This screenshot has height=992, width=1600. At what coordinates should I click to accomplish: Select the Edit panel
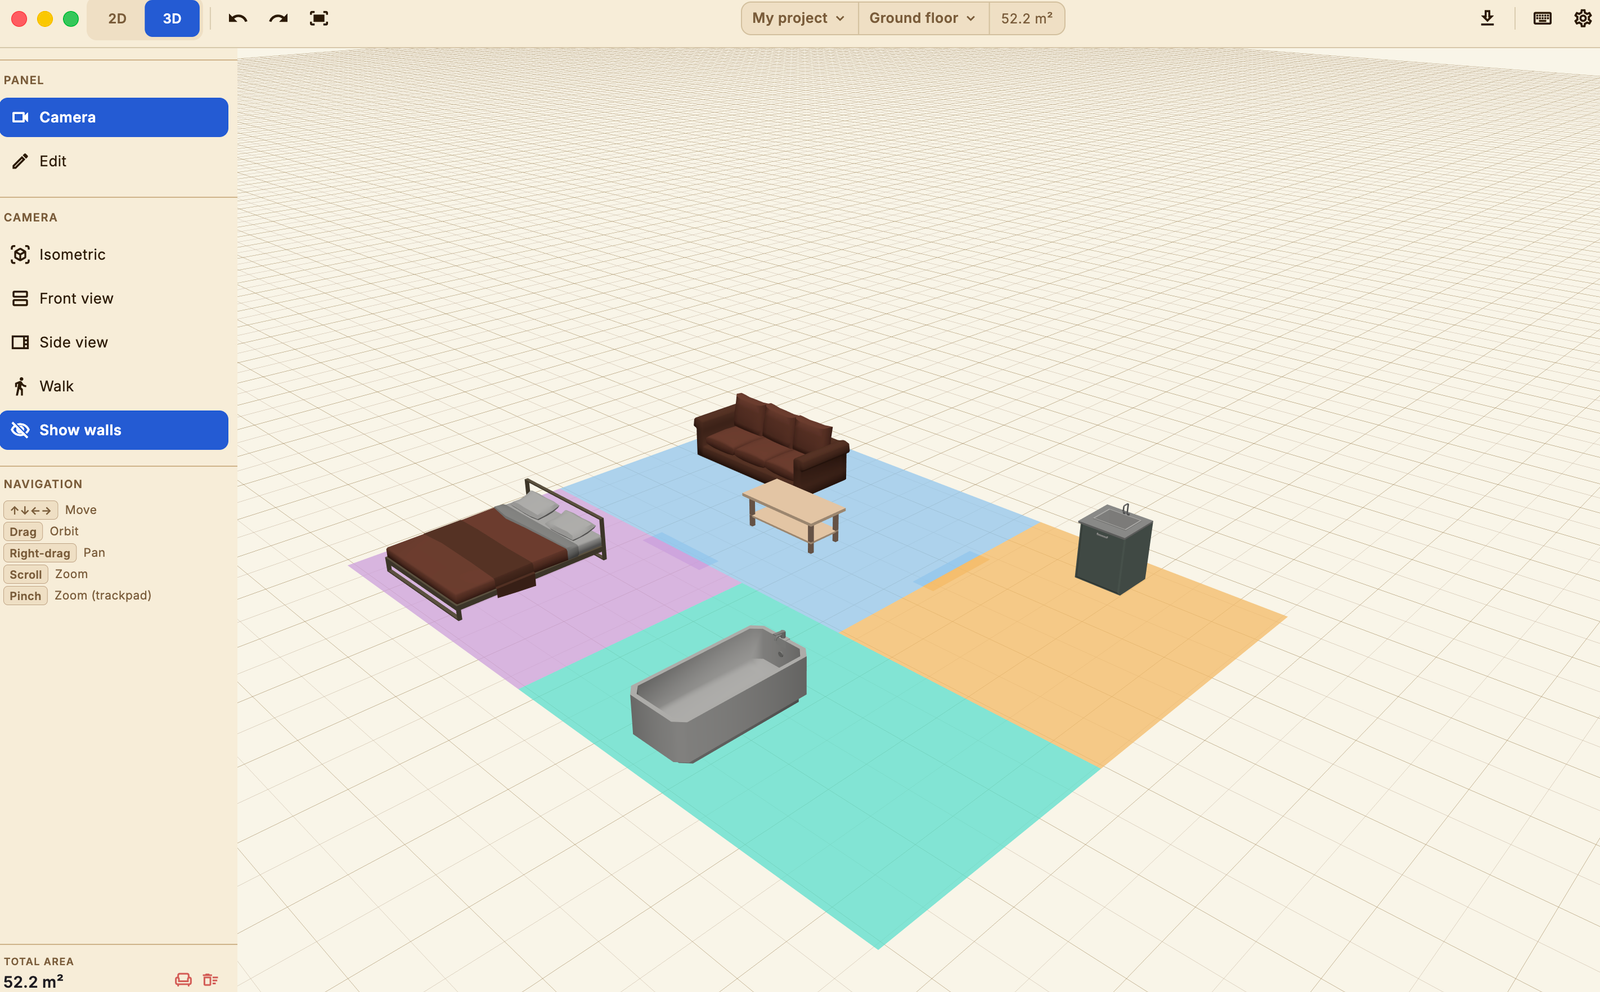click(114, 161)
